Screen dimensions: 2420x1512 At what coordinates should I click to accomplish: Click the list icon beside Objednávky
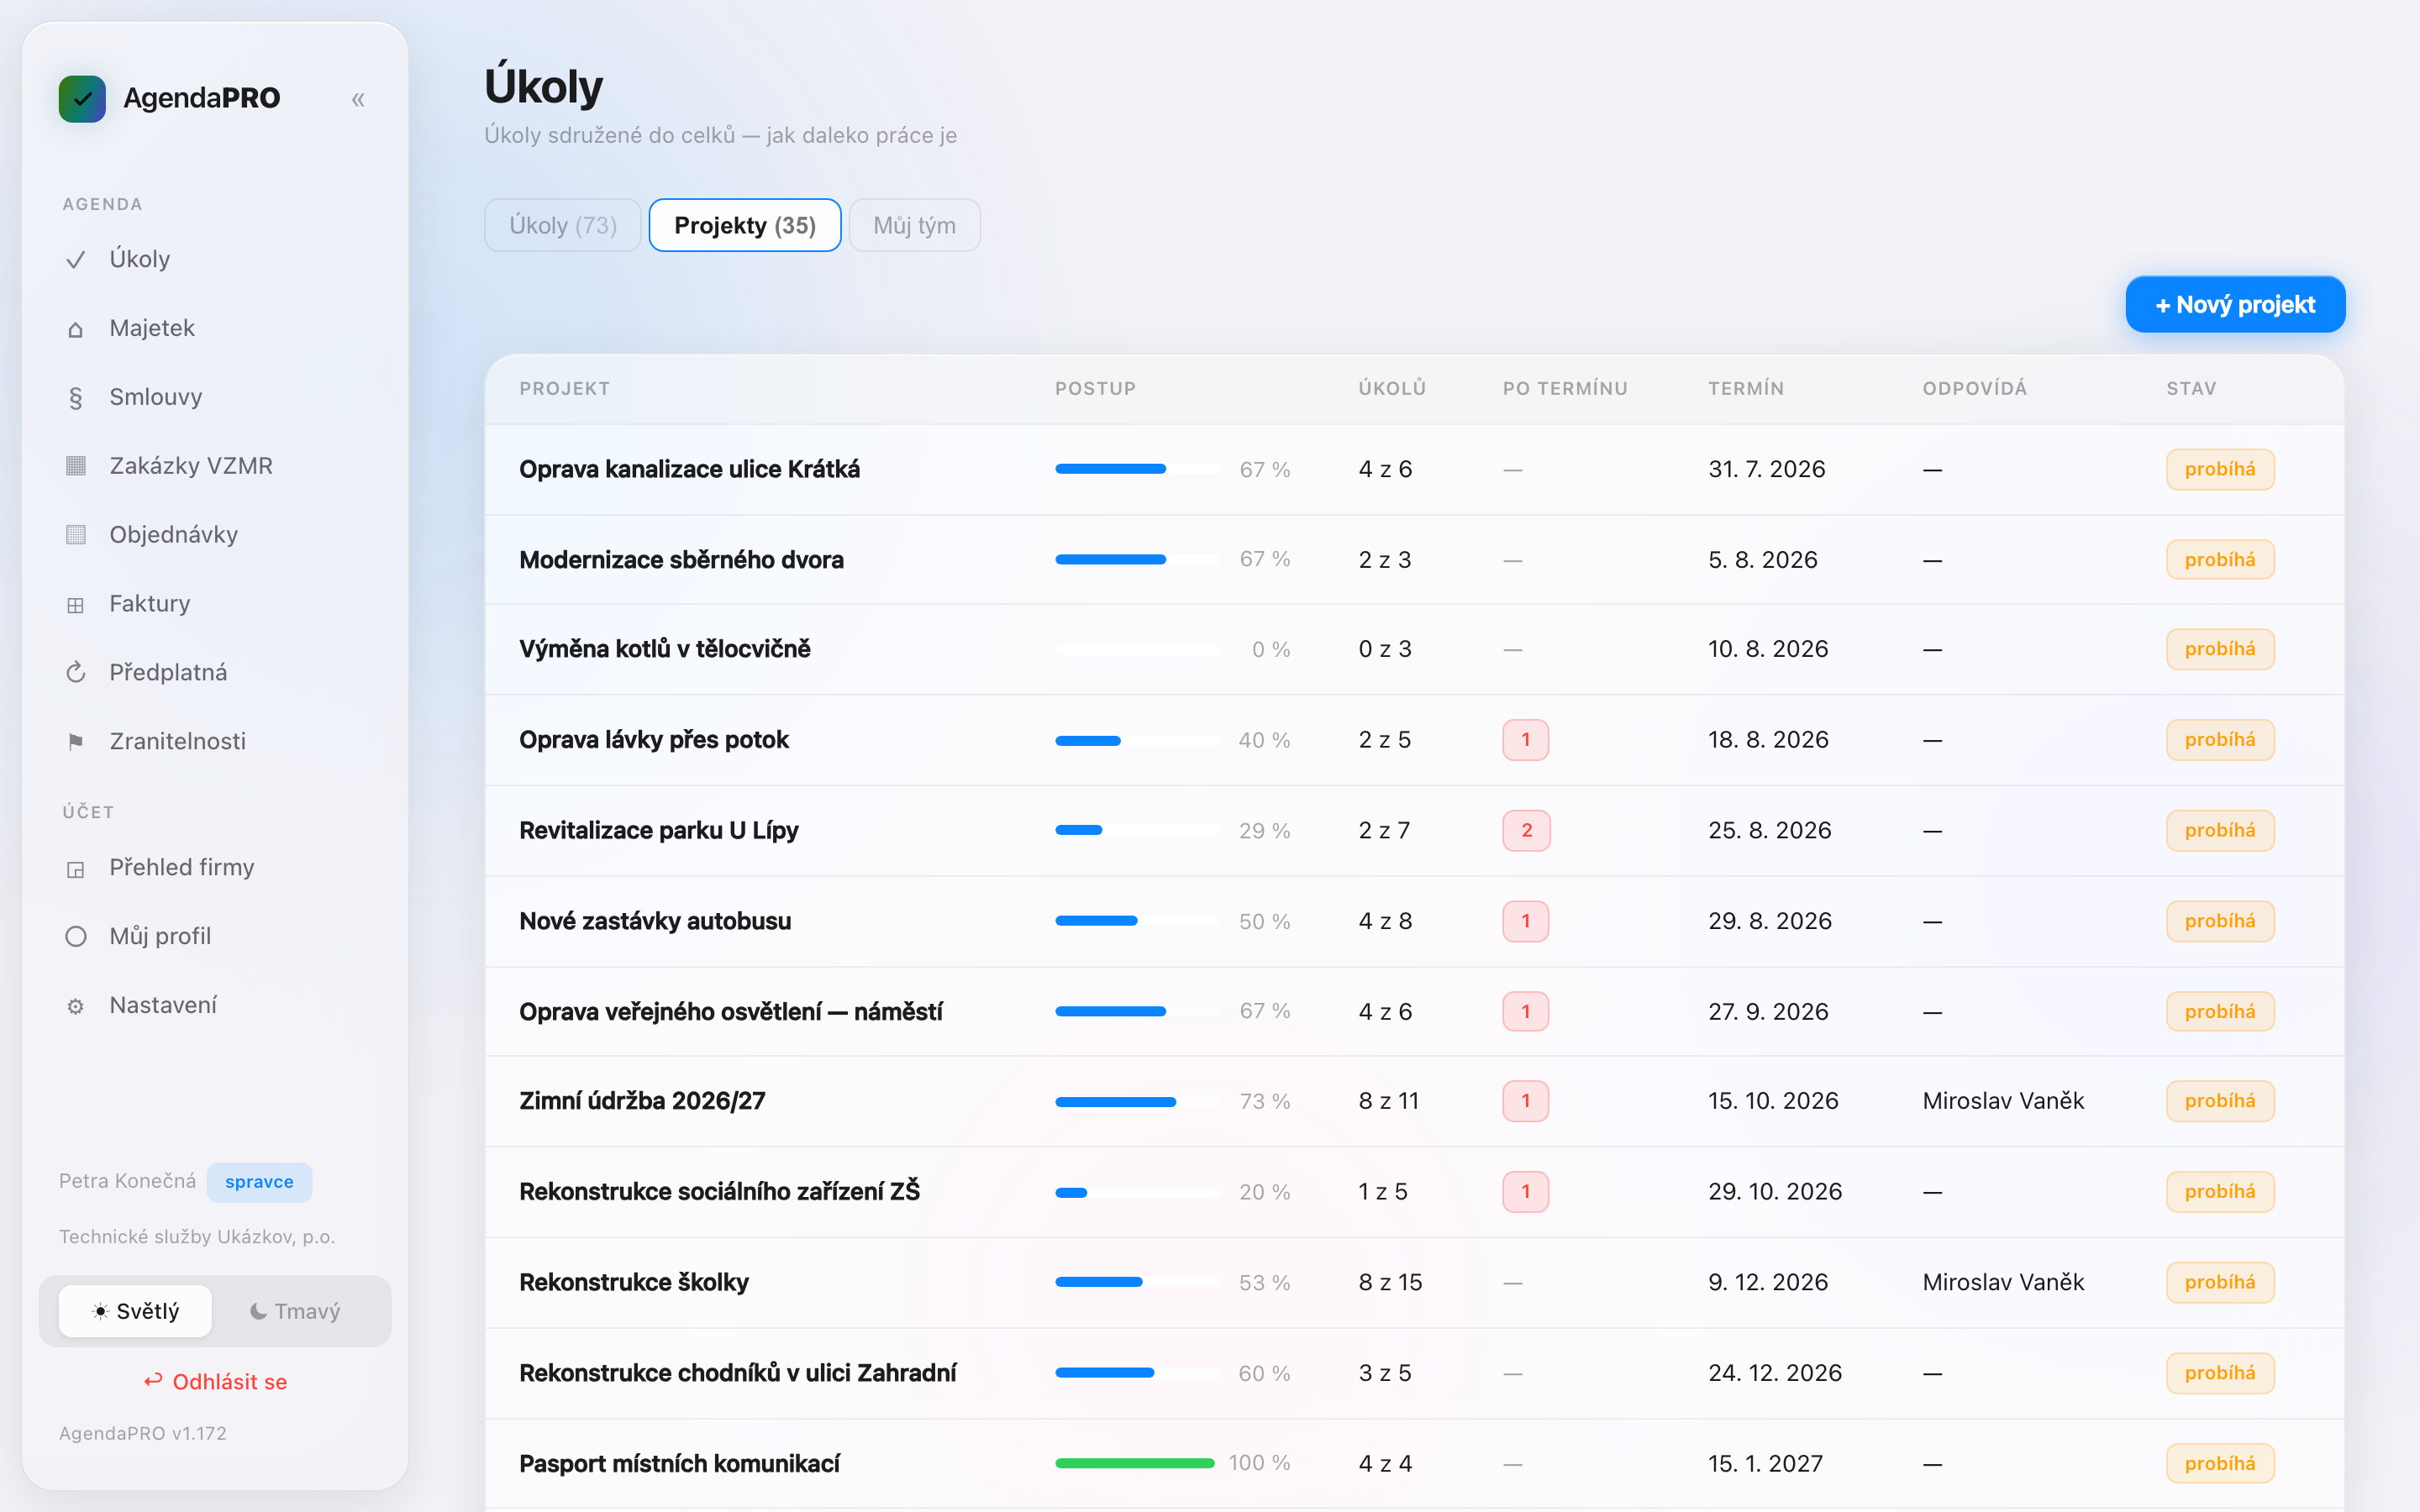[76, 535]
